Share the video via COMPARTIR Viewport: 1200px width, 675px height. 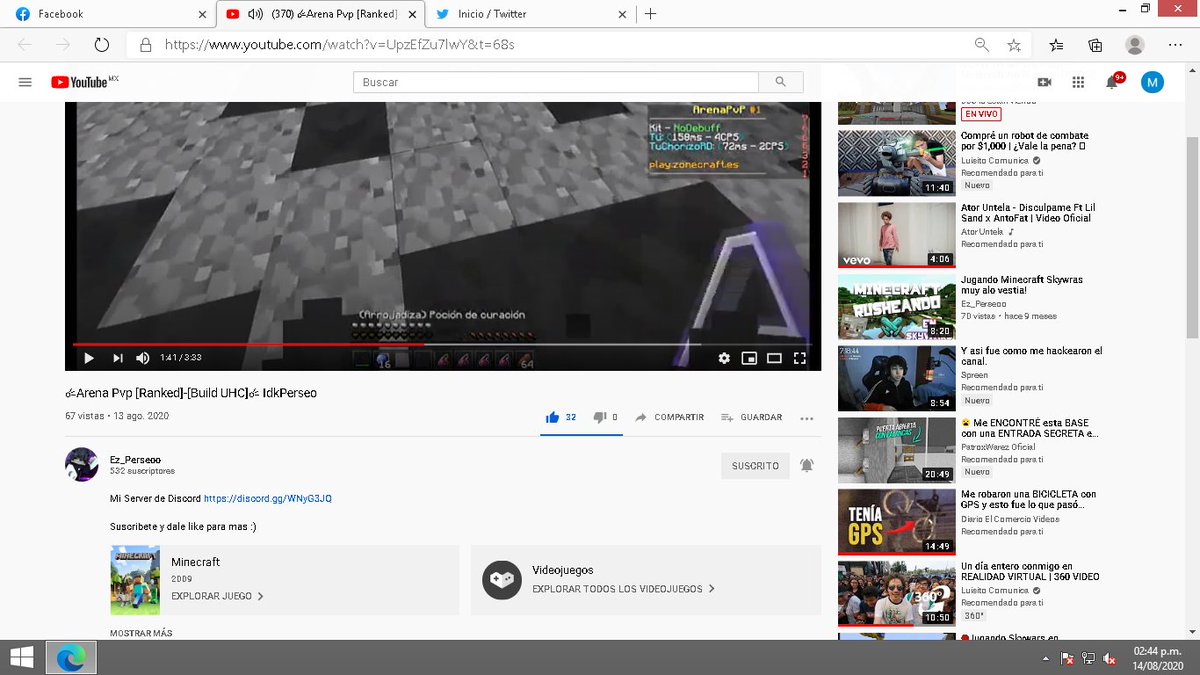(x=669, y=417)
